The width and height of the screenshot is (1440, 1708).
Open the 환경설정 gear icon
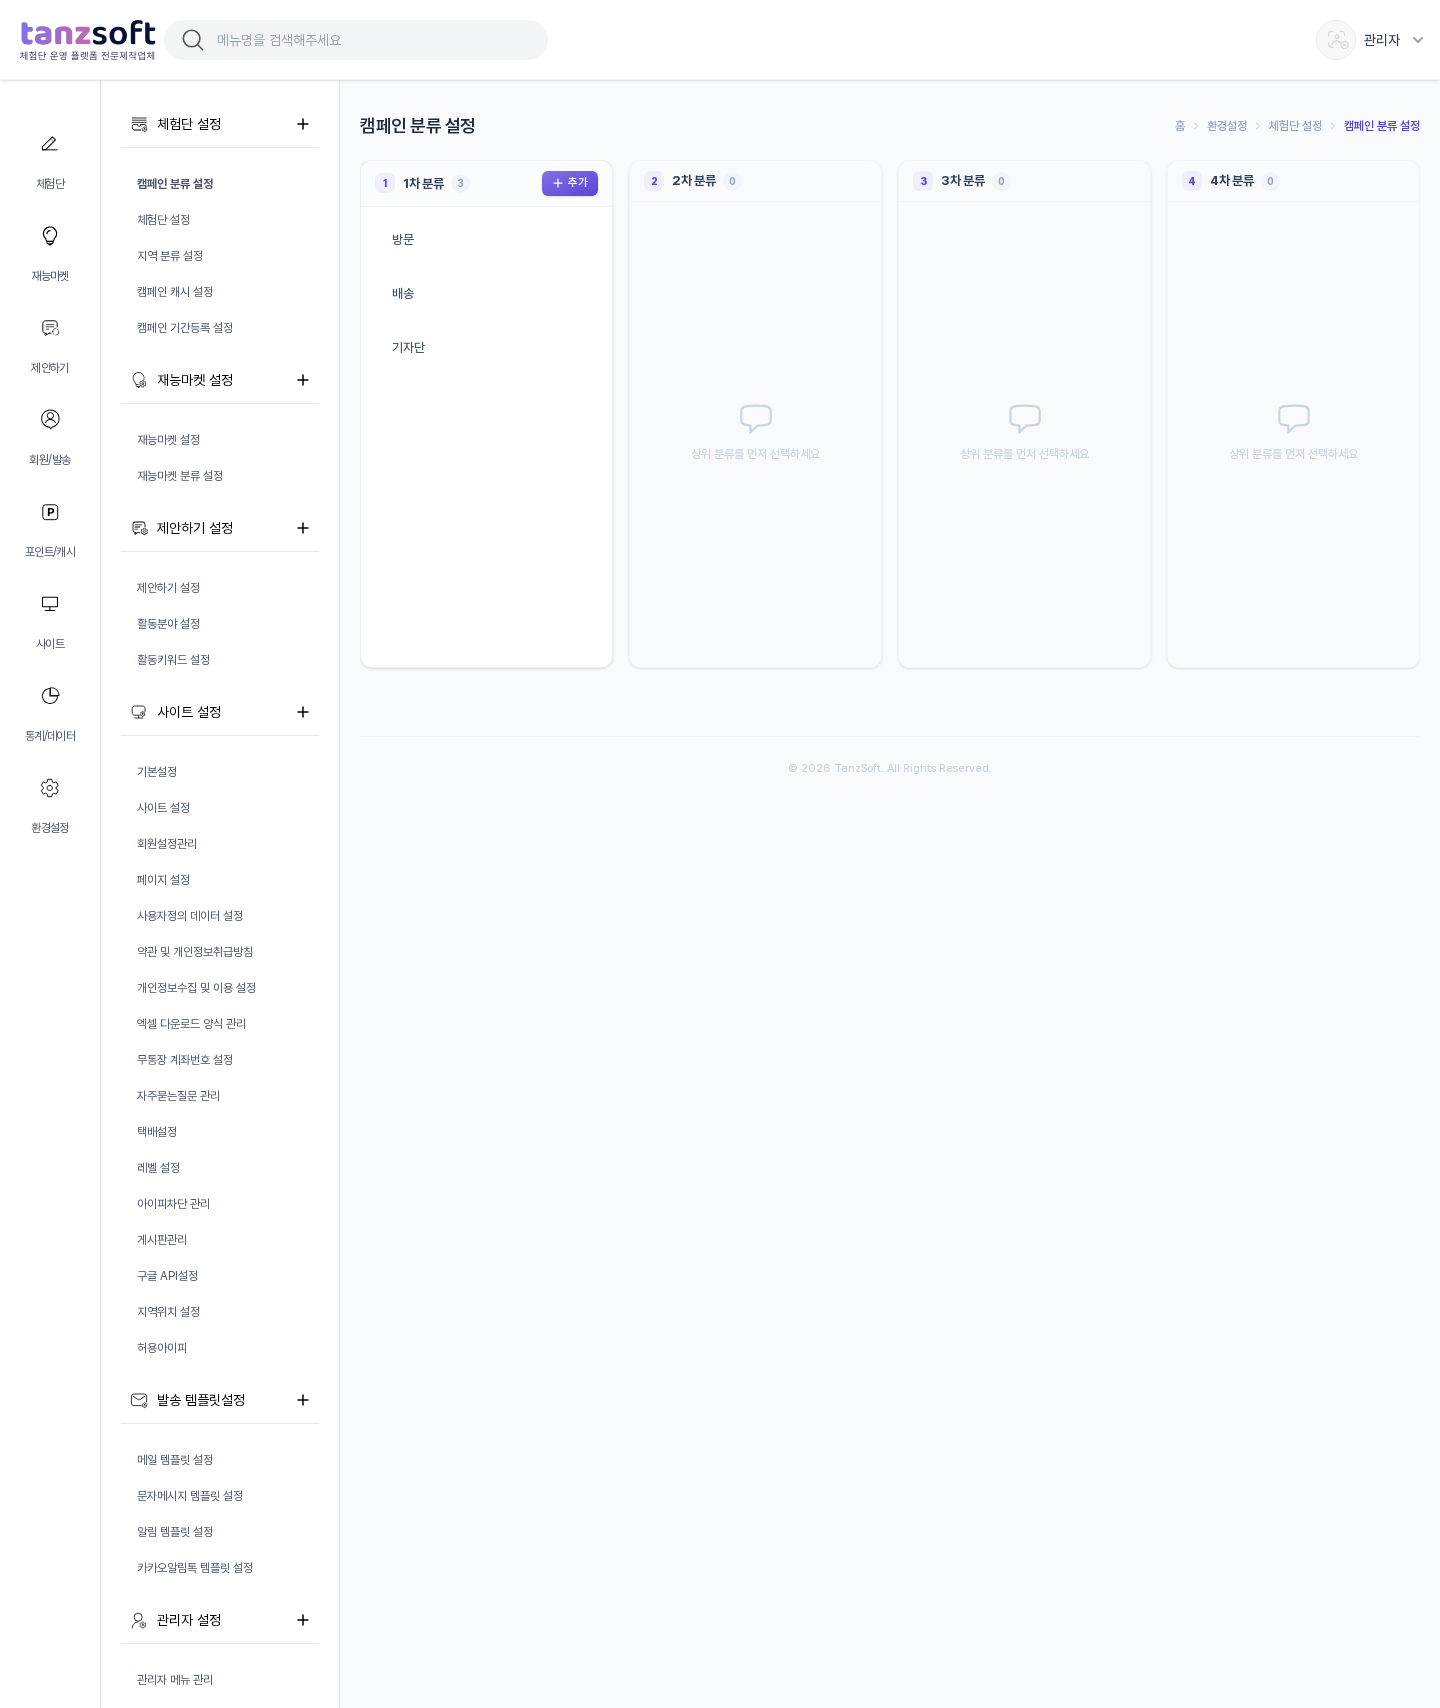pyautogui.click(x=50, y=788)
